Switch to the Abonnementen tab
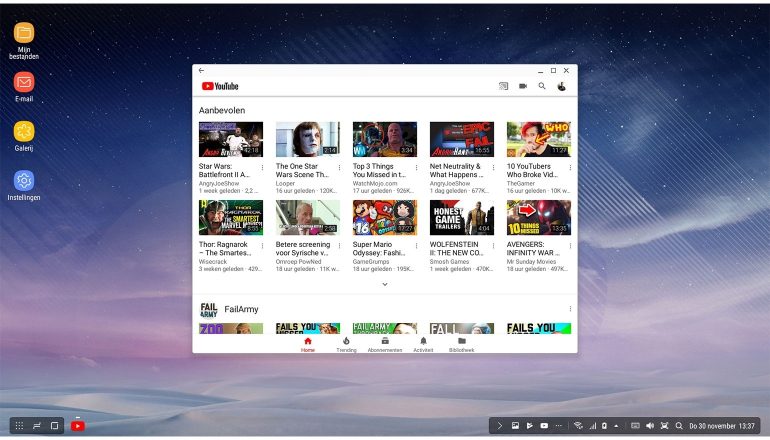Viewport: 770px width, 440px height. click(x=385, y=344)
